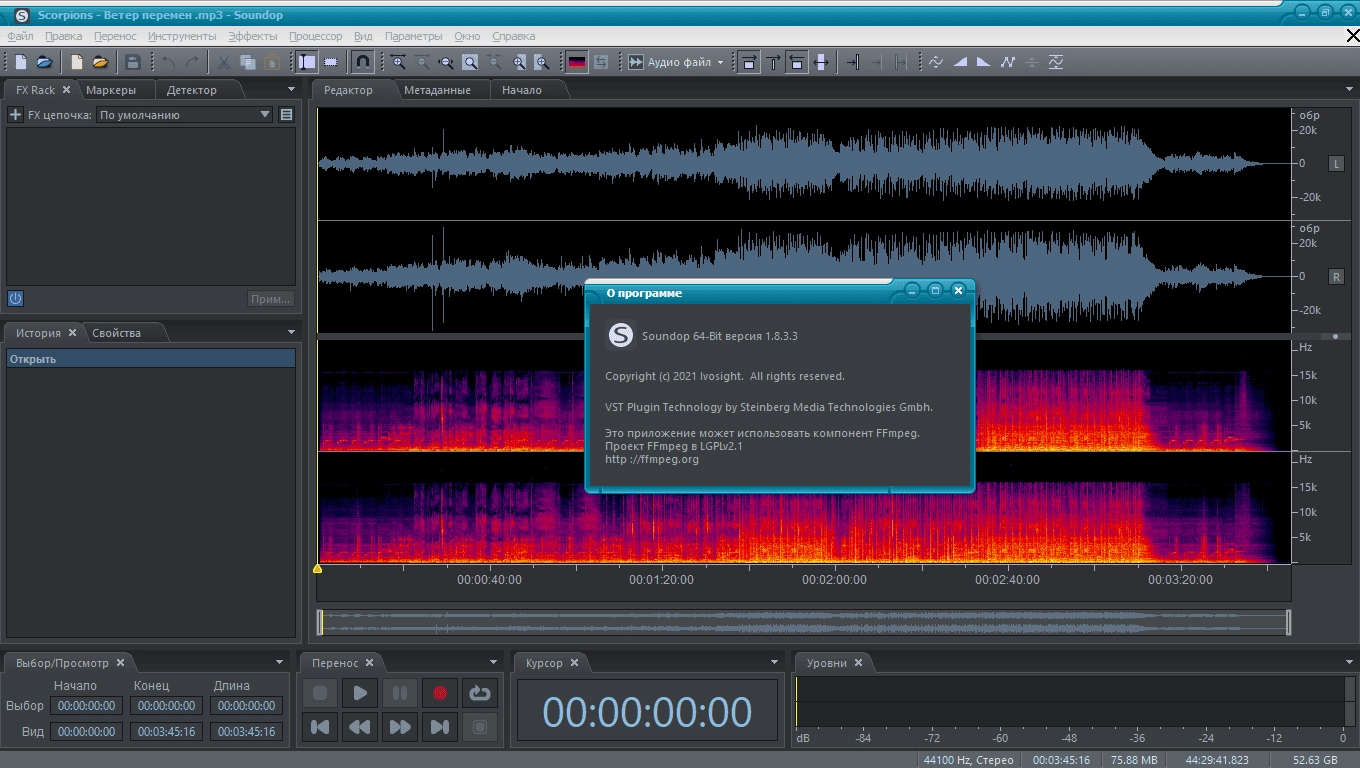Zoom in horizontally with the first magnifier icon
The width and height of the screenshot is (1360, 768).
pyautogui.click(x=398, y=62)
